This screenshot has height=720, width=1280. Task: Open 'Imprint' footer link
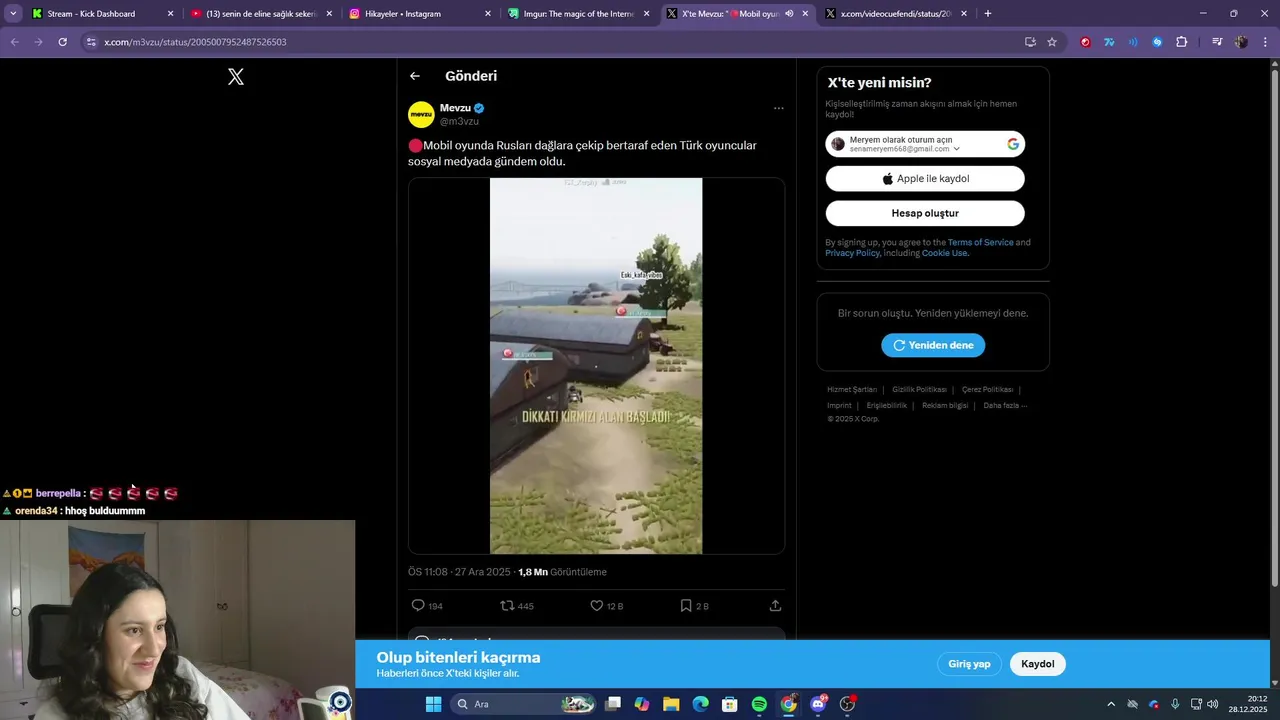[x=839, y=405]
